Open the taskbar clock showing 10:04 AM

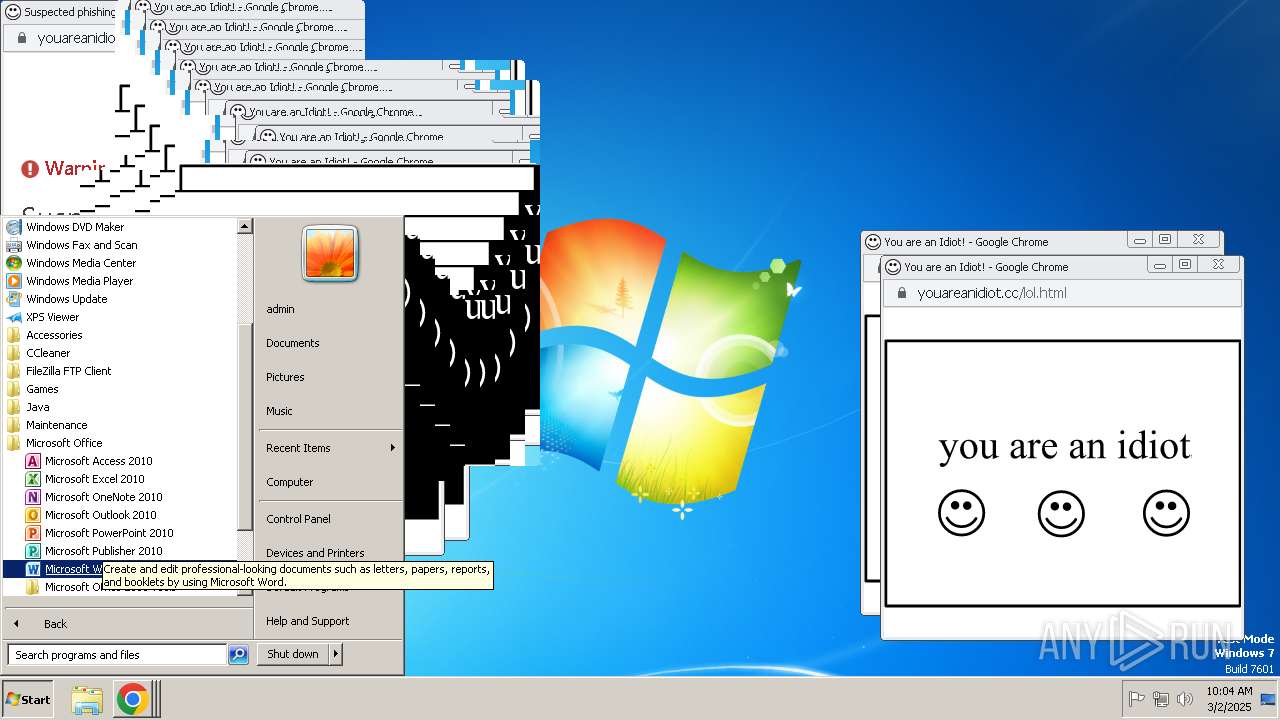click(1228, 699)
